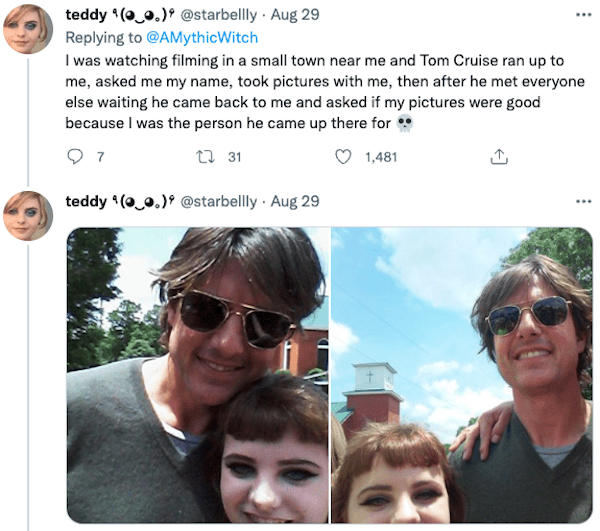Open the right photo with church steeple
The width and height of the screenshot is (600, 531).
[462, 375]
